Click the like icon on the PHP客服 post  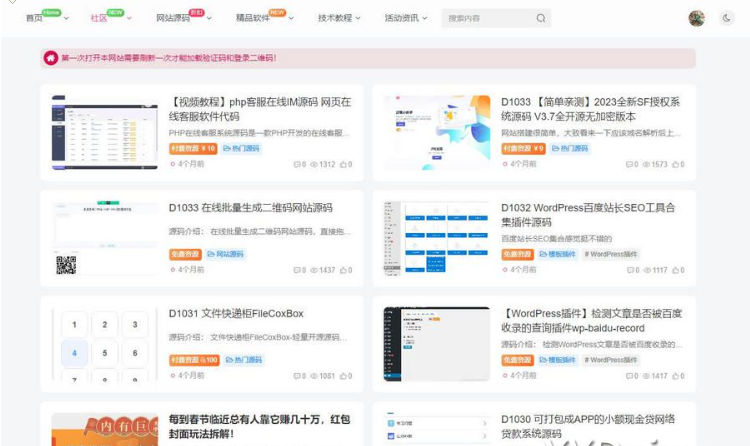[345, 164]
